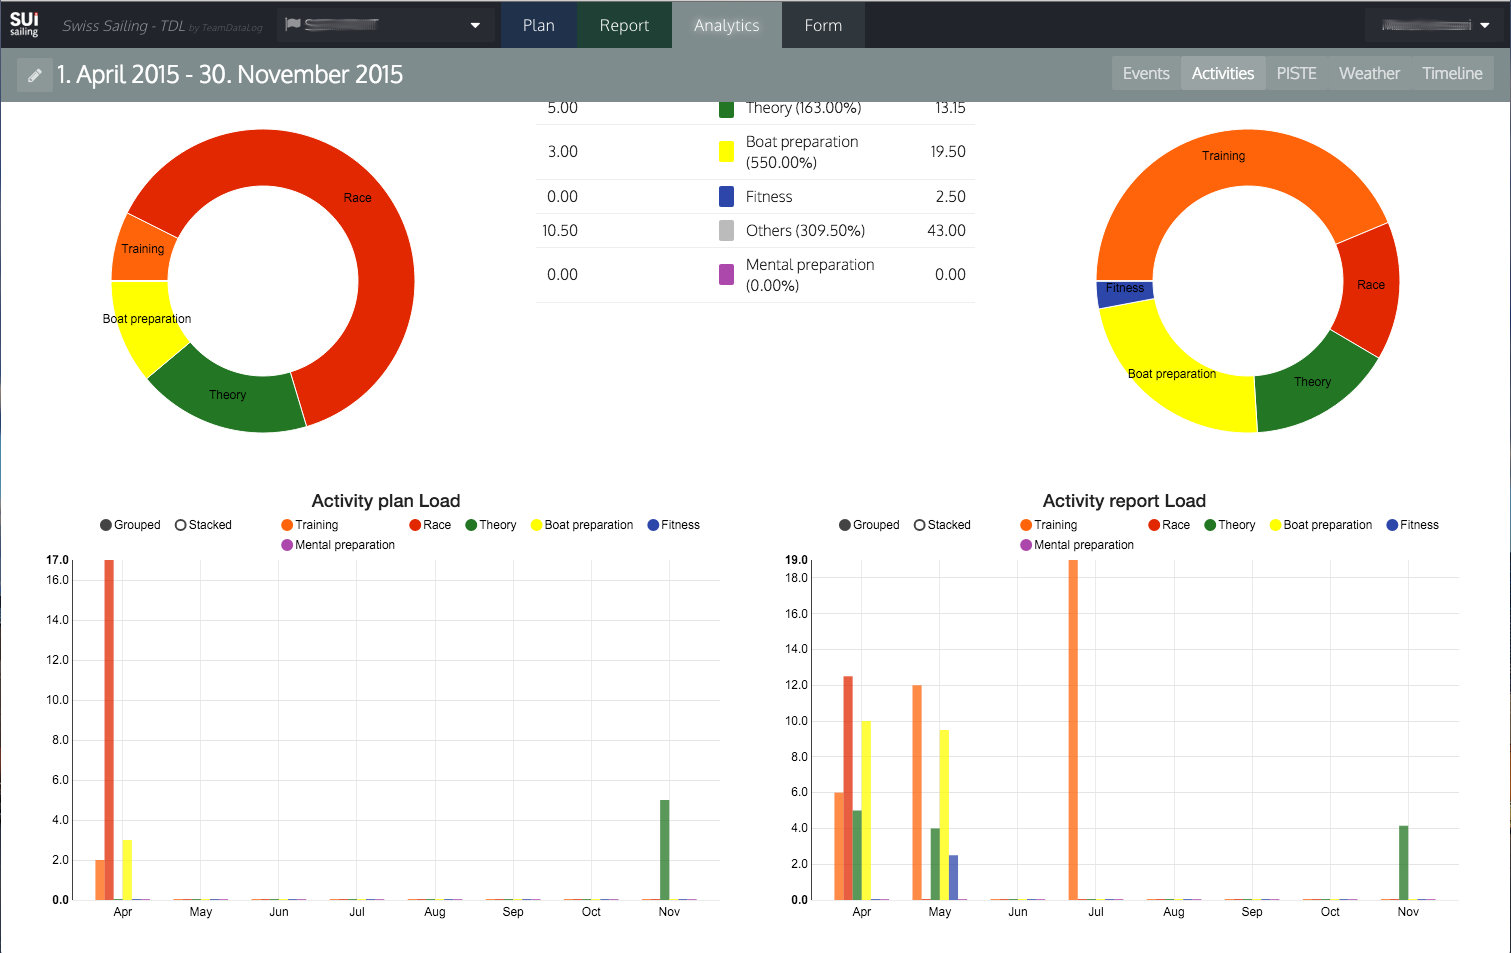Image resolution: width=1511 pixels, height=953 pixels.
Task: Switch to the Timeline view
Action: click(x=1452, y=73)
